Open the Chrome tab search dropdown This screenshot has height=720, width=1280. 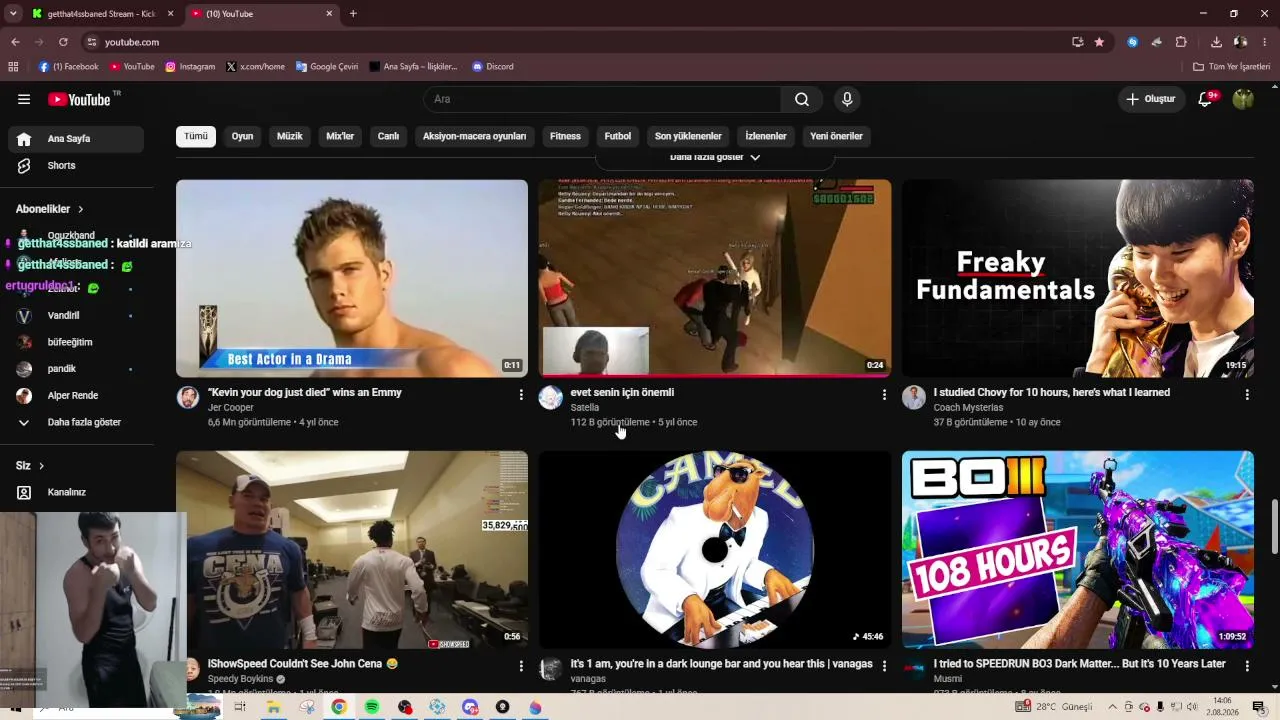pyautogui.click(x=13, y=13)
